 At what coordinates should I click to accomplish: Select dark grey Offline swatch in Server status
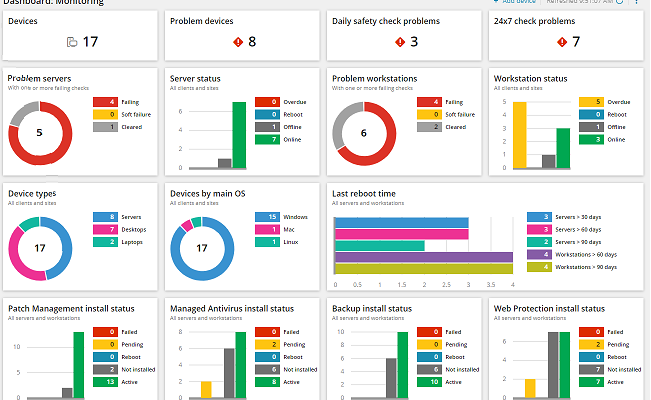pos(267,127)
